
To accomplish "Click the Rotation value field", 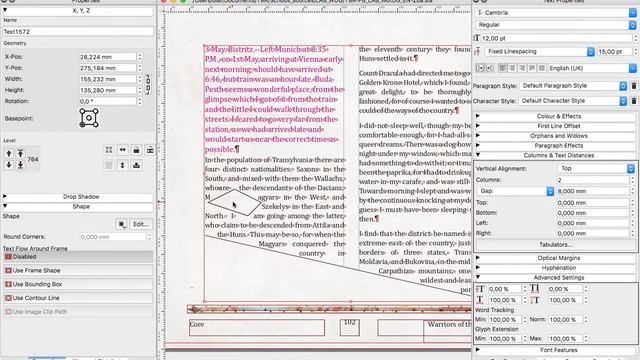I will click(x=107, y=101).
